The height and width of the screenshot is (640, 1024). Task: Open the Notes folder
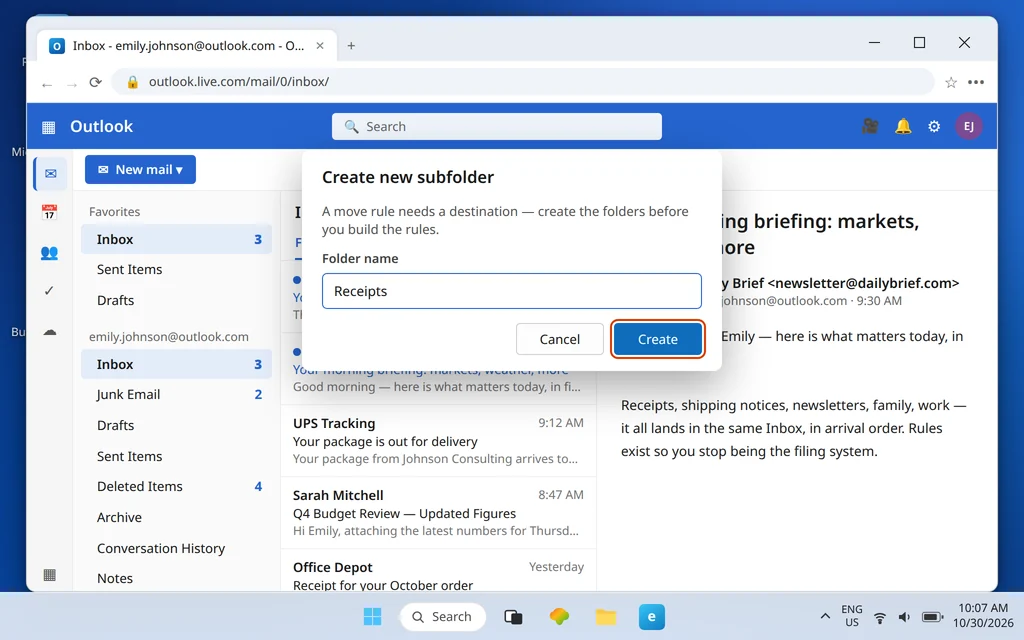point(176,579)
